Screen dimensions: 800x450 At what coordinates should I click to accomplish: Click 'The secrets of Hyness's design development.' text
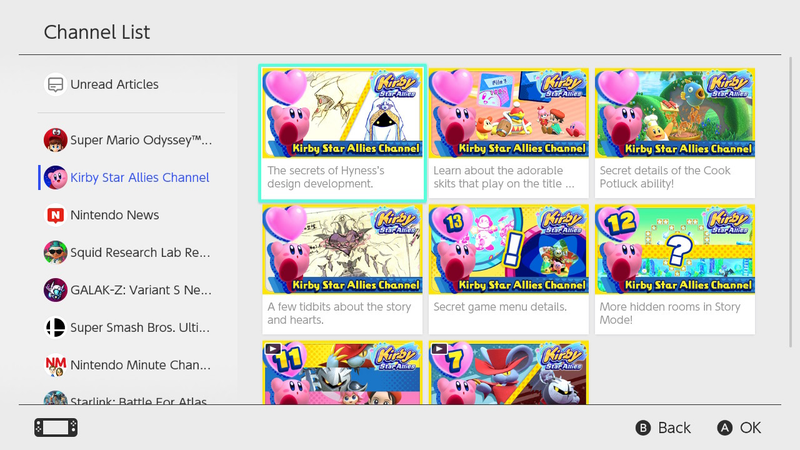coord(326,177)
